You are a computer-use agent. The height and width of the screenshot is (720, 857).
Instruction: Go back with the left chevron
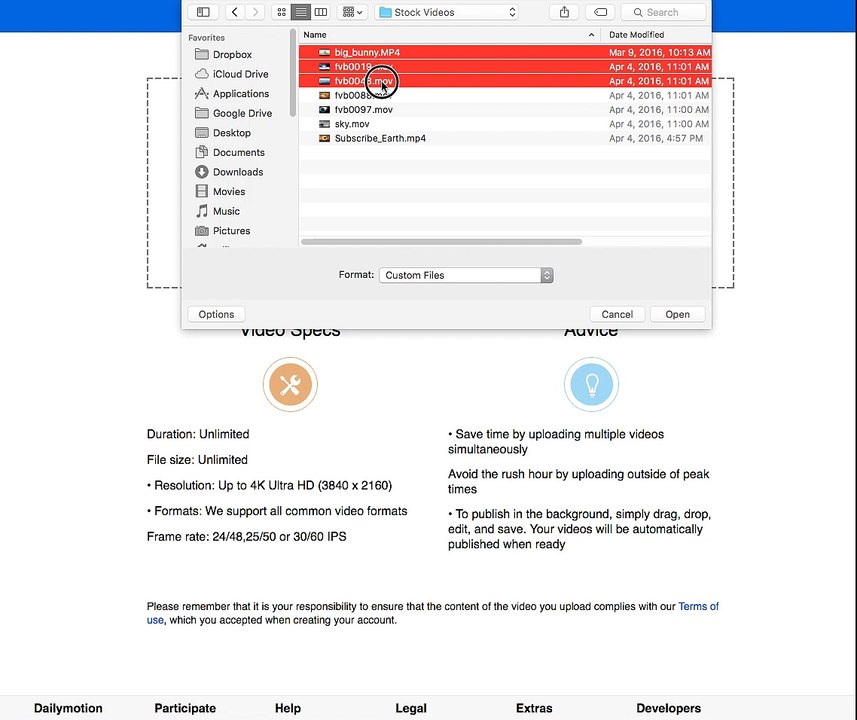click(234, 12)
